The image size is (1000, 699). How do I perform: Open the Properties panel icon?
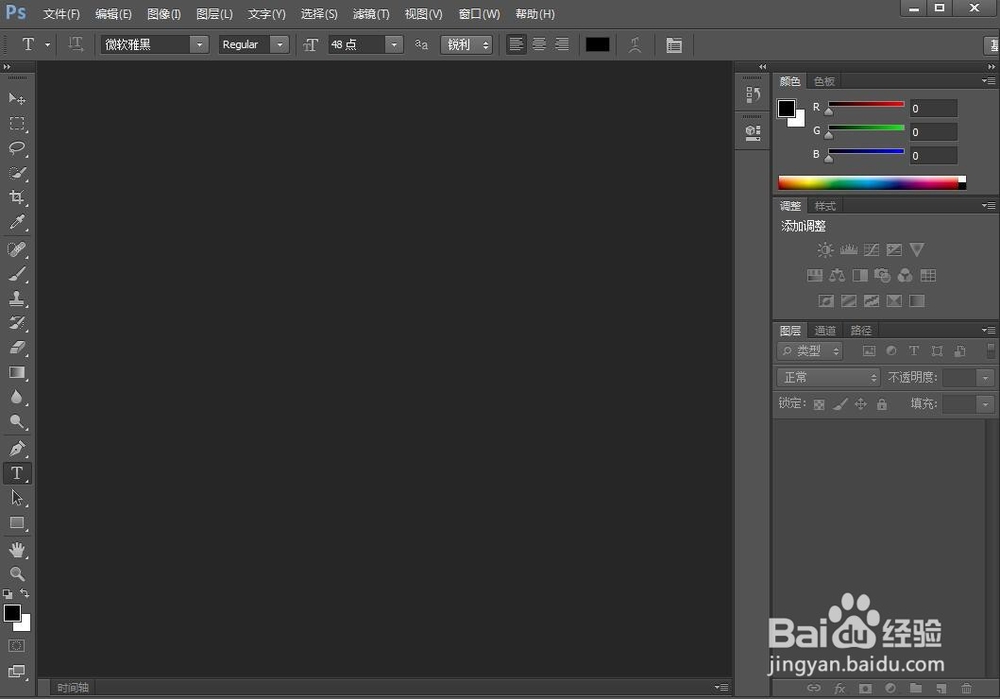753,133
